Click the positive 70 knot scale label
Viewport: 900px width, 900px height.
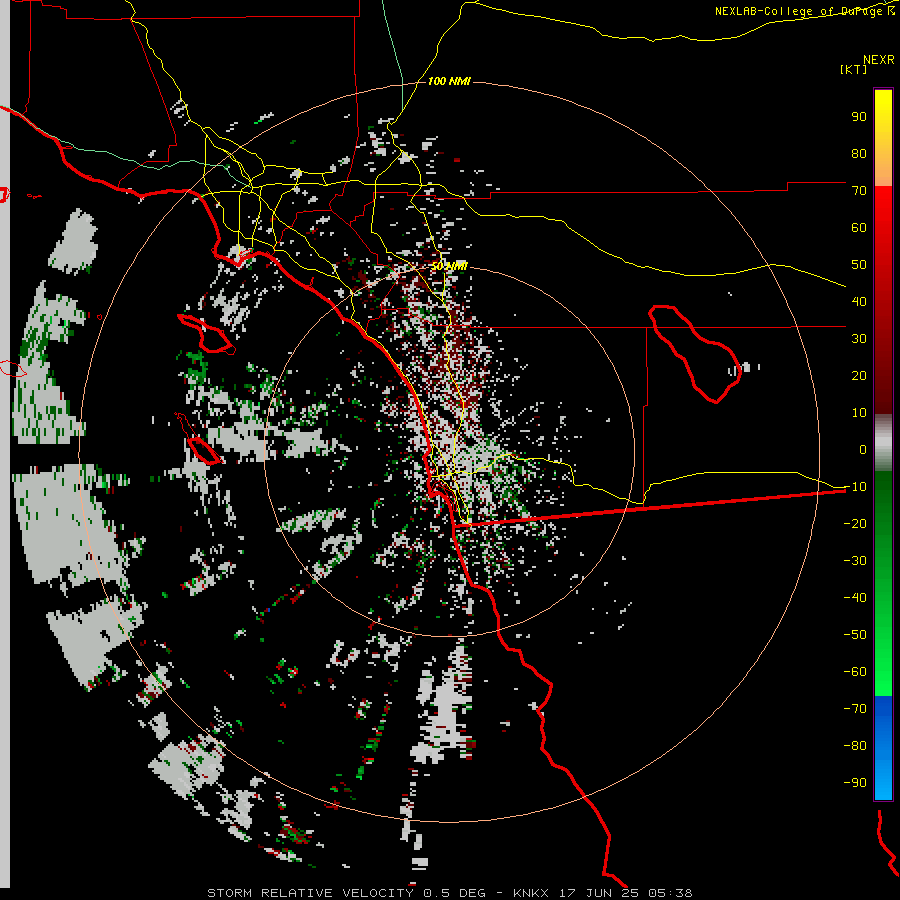pos(859,191)
